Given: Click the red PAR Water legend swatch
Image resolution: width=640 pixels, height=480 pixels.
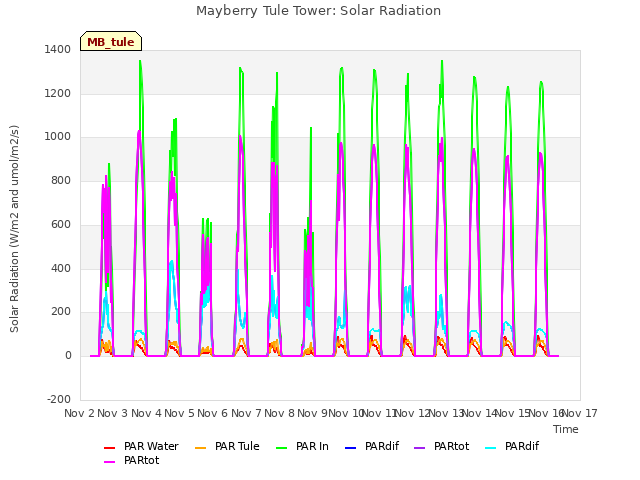Looking at the screenshot, I should 109,447.
